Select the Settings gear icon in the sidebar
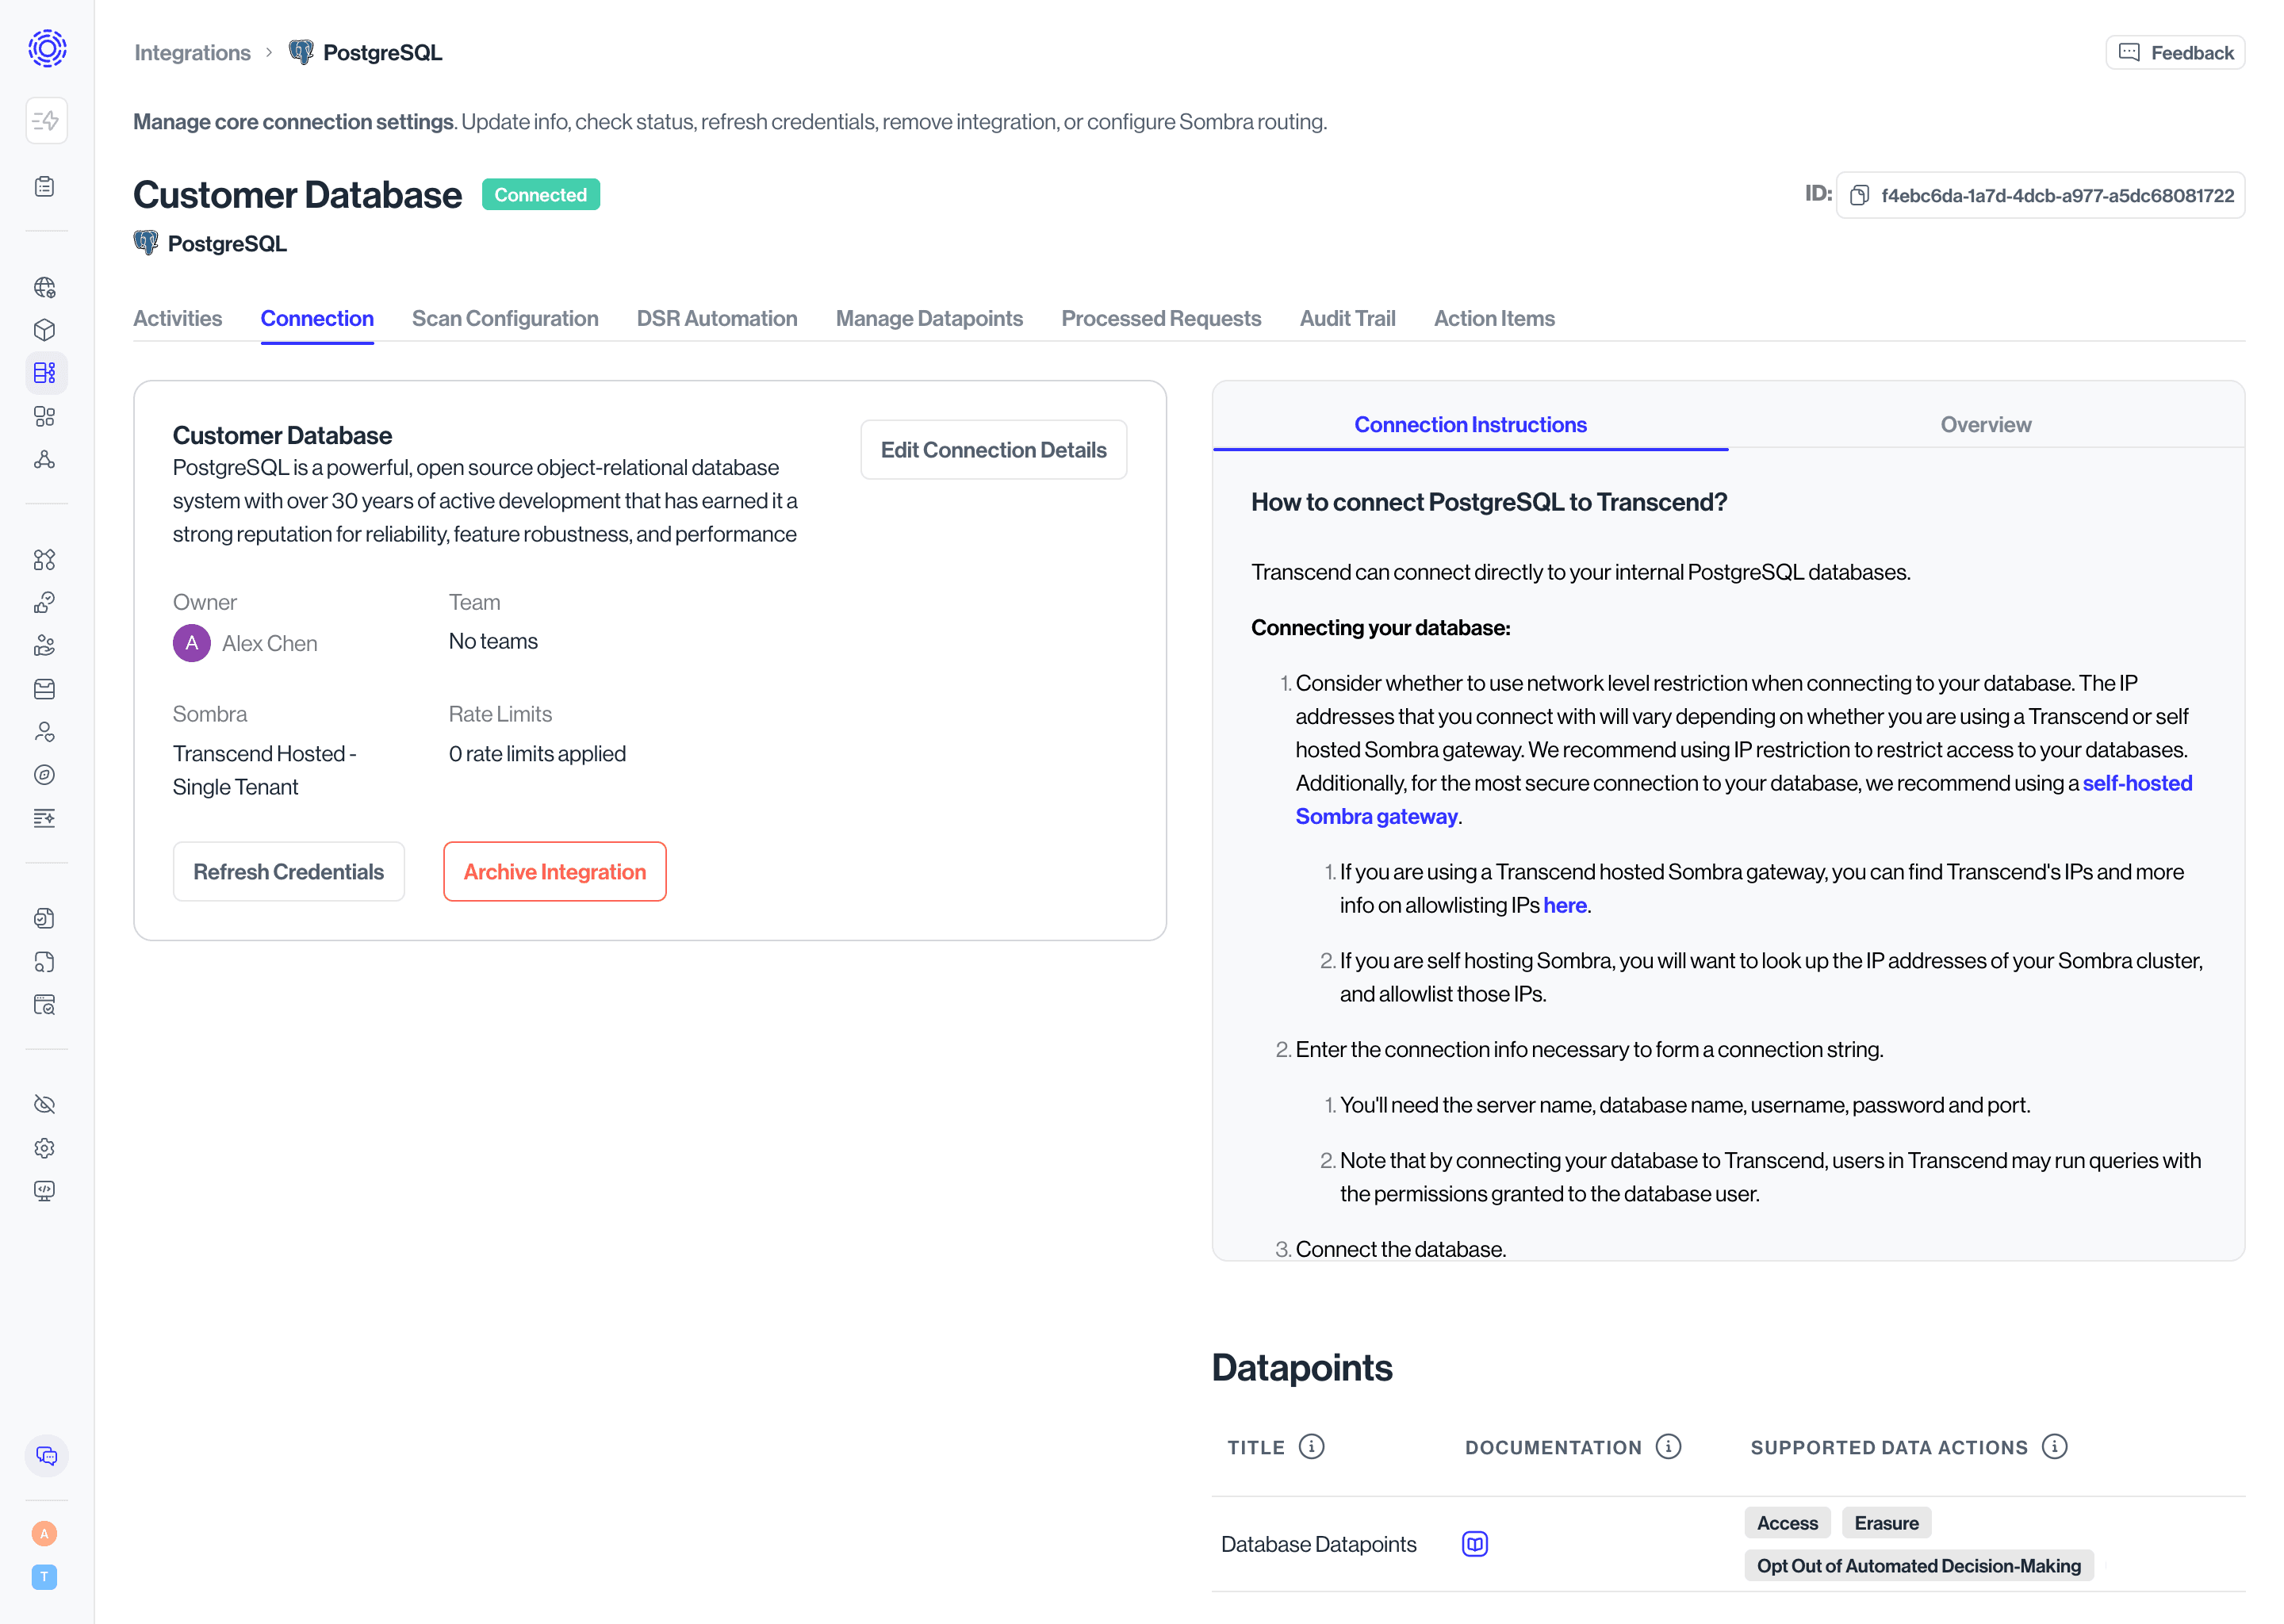Viewport: 2284px width, 1624px height. click(45, 1147)
